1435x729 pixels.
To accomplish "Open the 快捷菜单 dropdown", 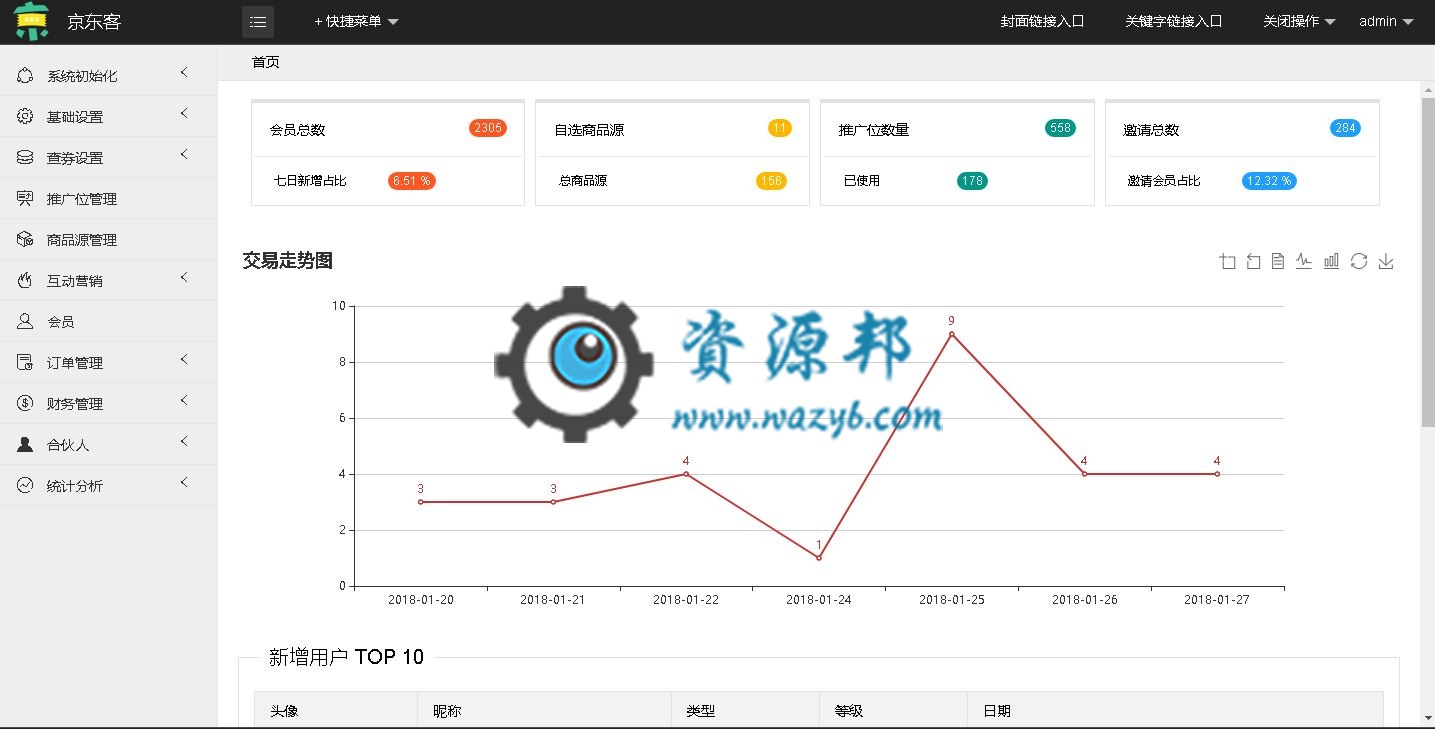I will (356, 21).
